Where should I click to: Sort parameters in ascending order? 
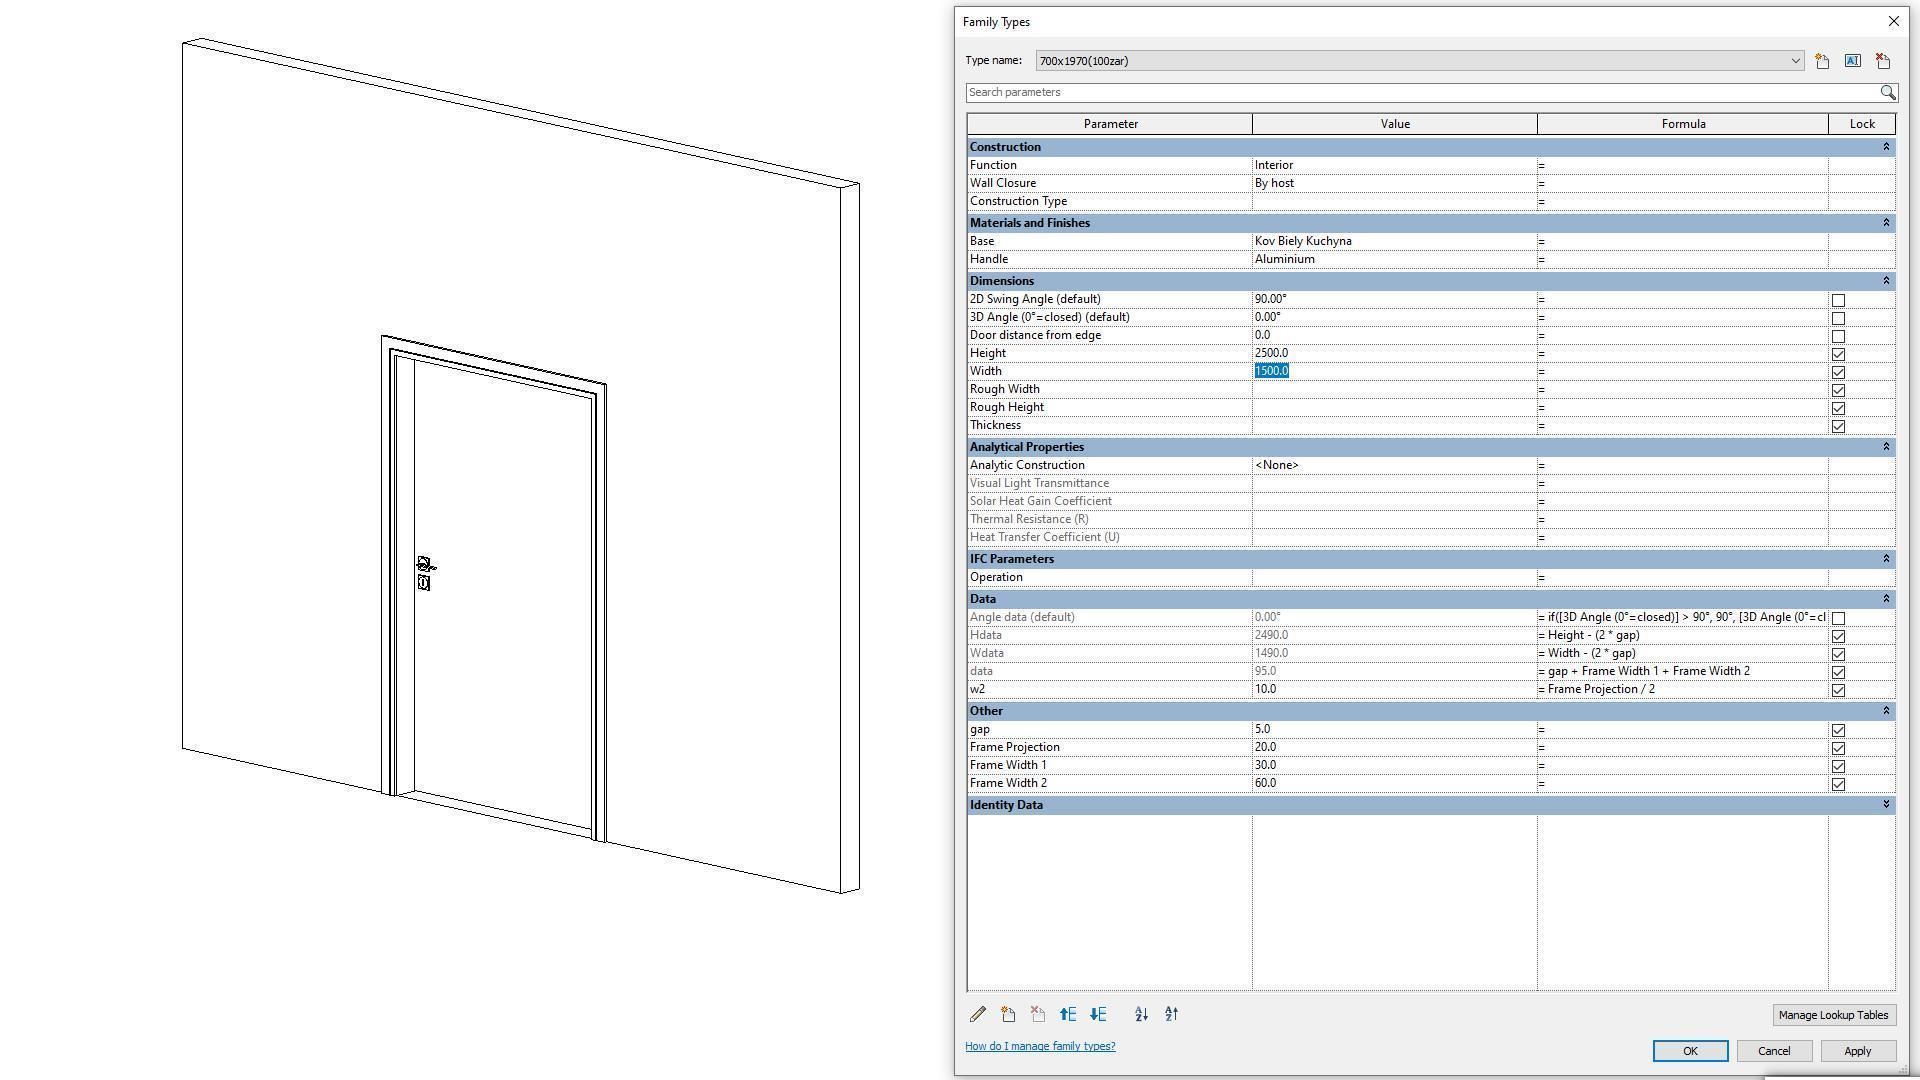pos(1141,1014)
